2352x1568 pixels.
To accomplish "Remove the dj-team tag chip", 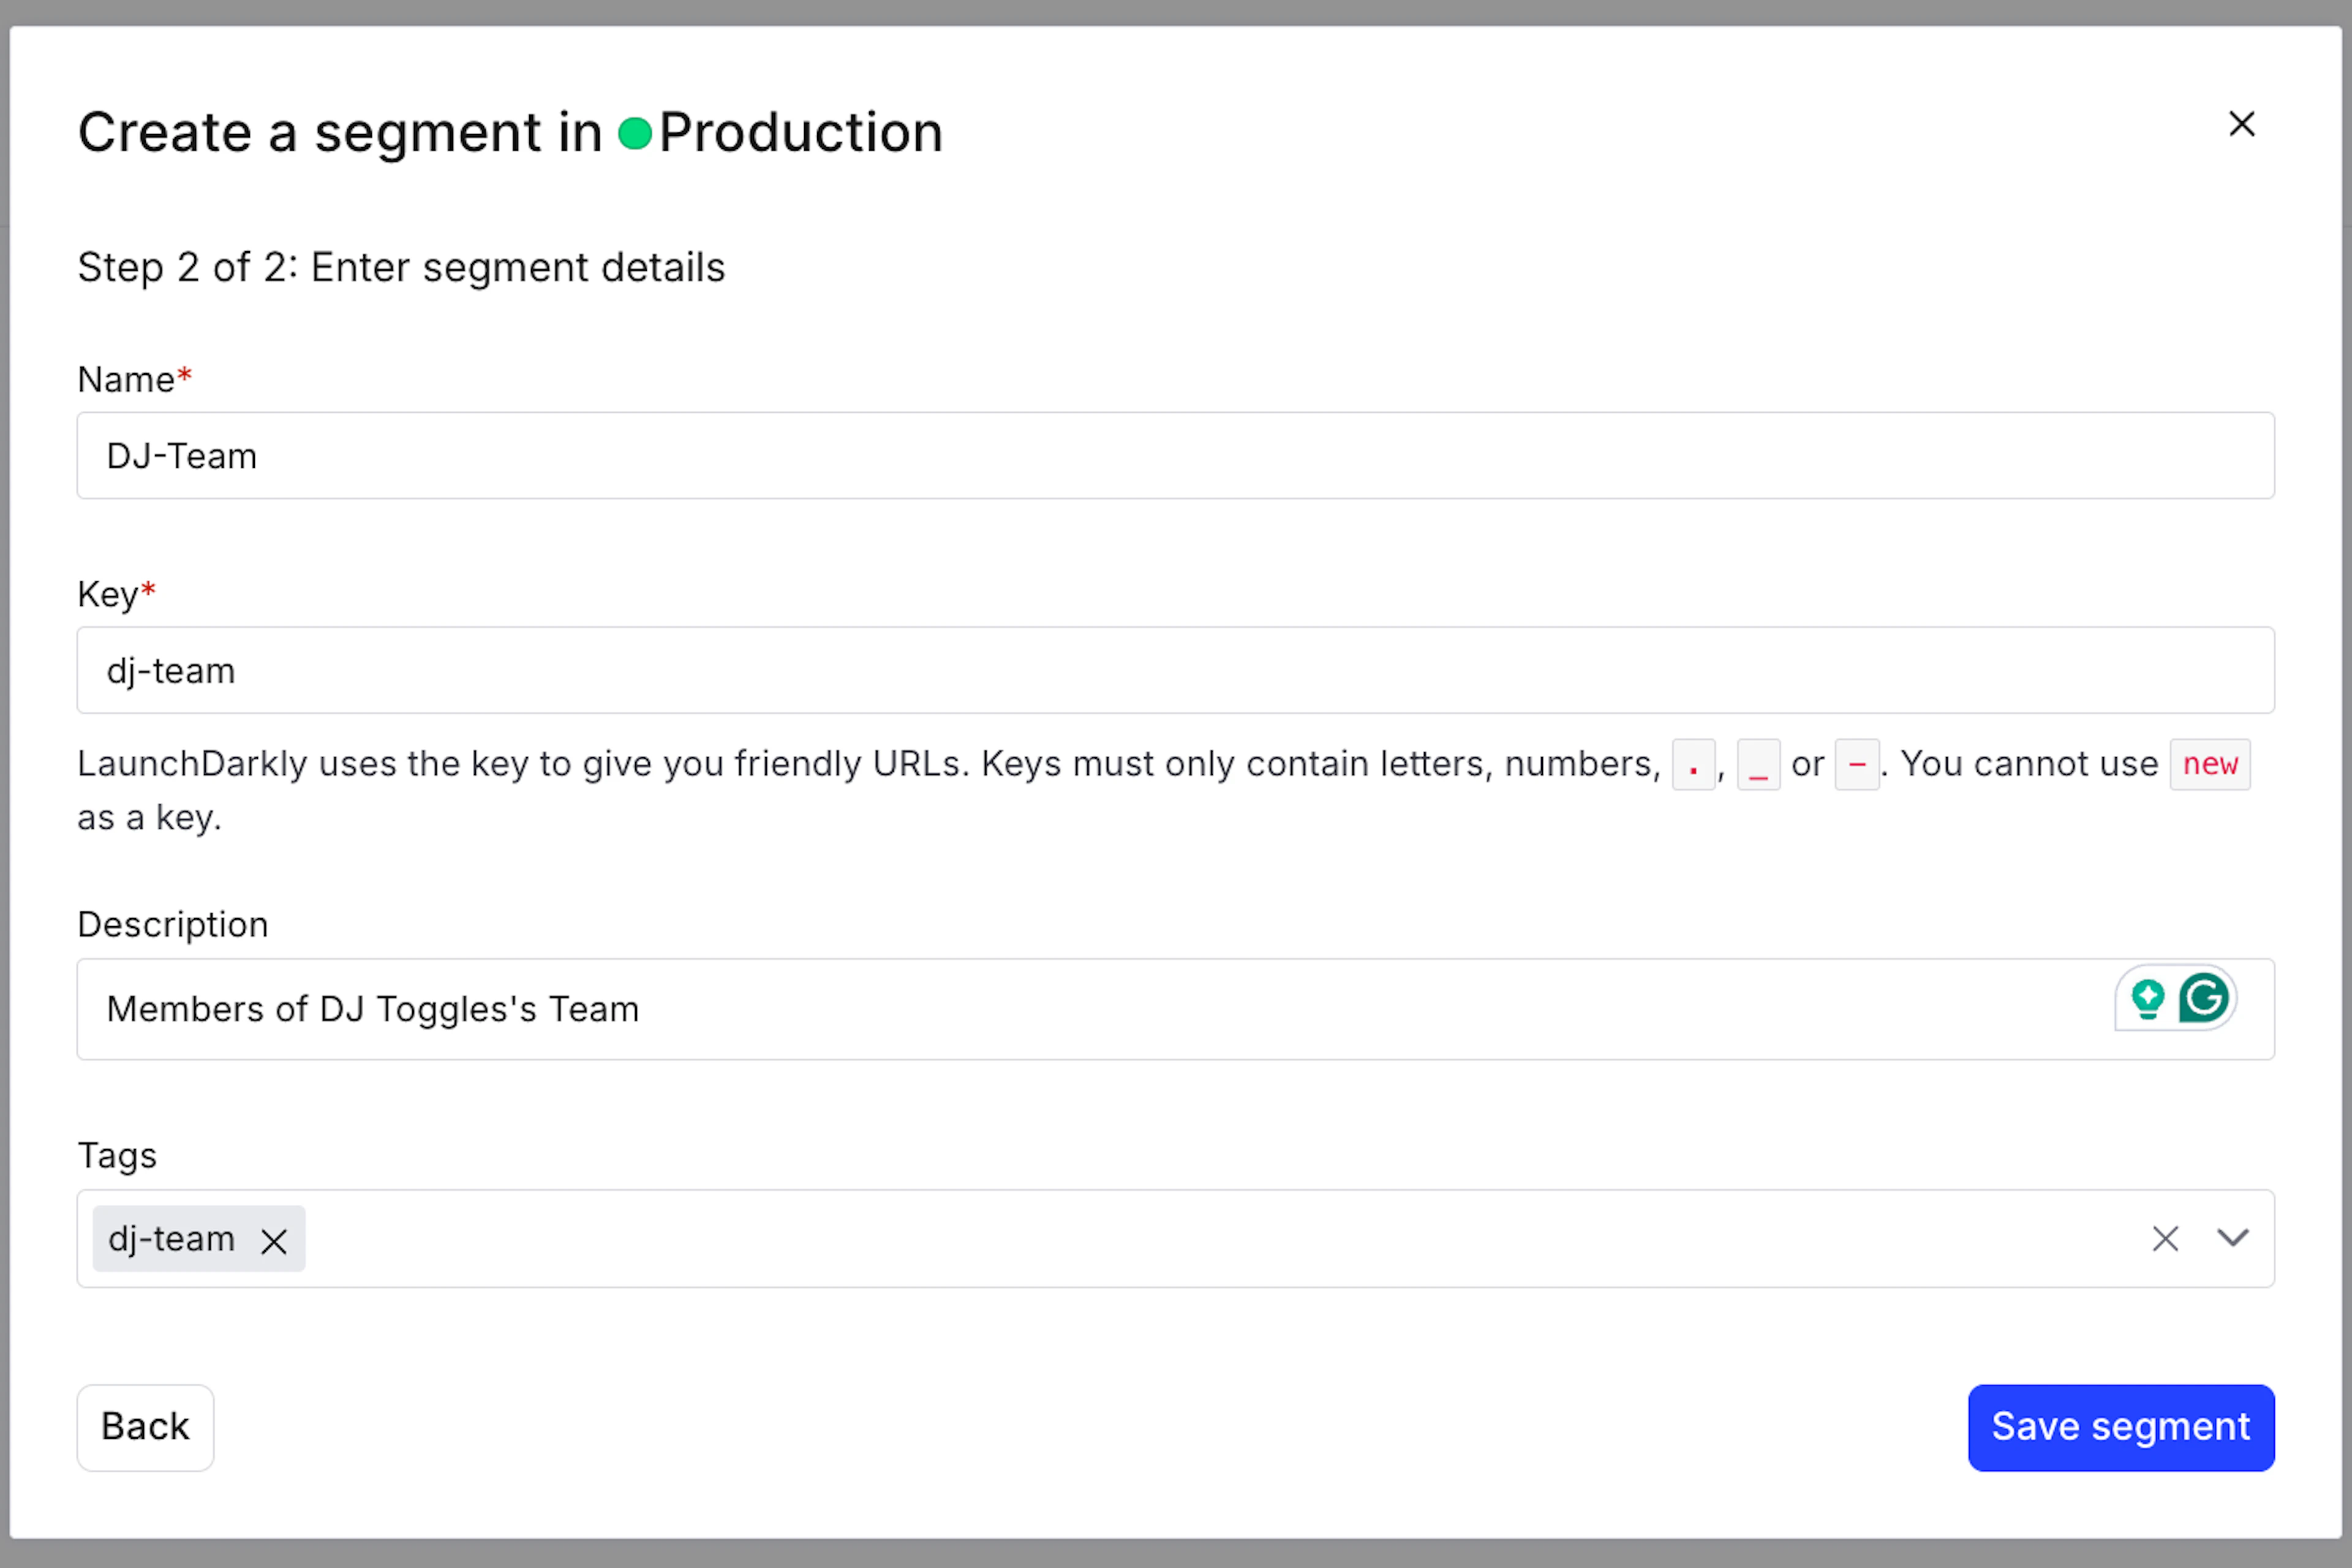I will [273, 1239].
